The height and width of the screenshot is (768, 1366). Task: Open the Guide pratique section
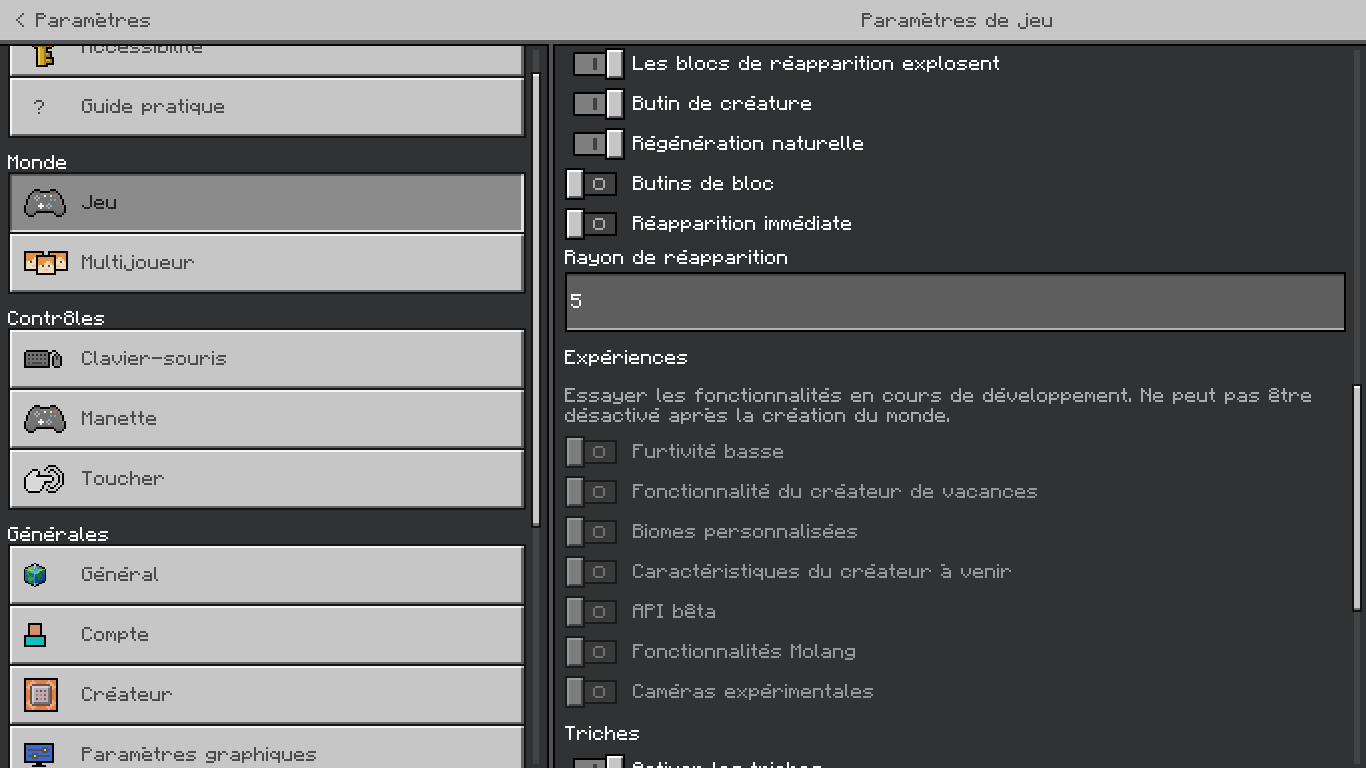[266, 107]
